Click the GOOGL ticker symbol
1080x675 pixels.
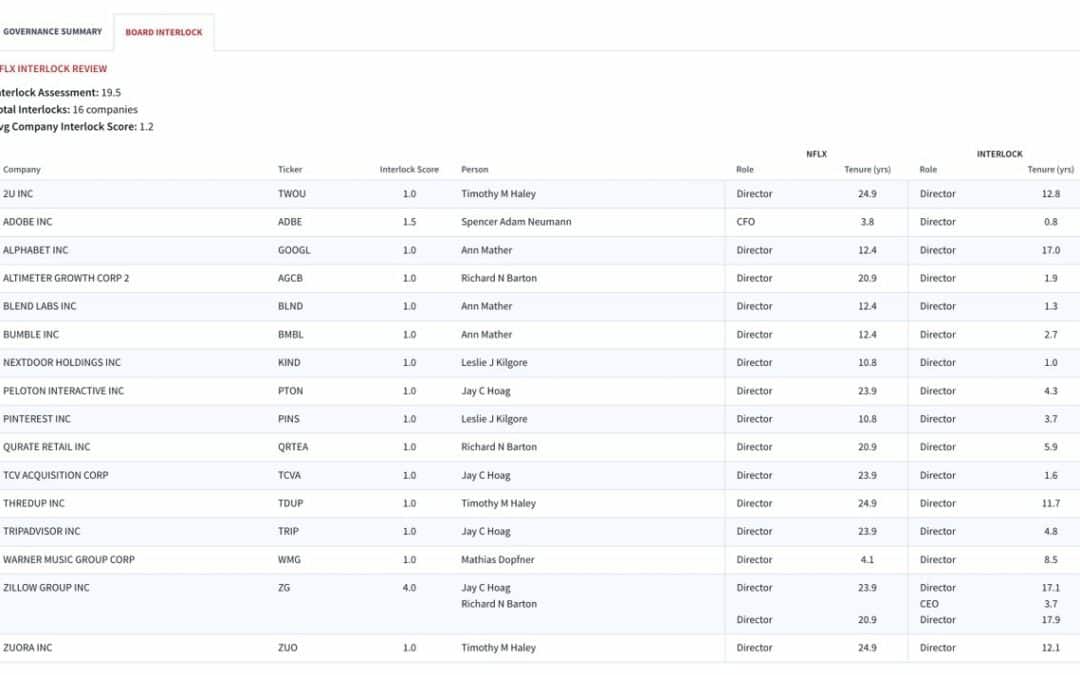point(294,250)
